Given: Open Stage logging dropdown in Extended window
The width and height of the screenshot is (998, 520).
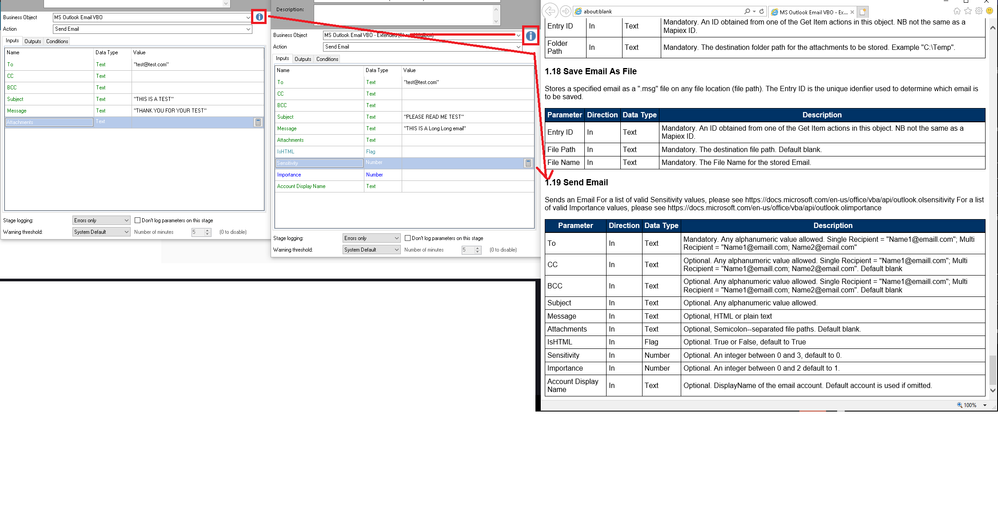Looking at the screenshot, I should click(x=372, y=238).
